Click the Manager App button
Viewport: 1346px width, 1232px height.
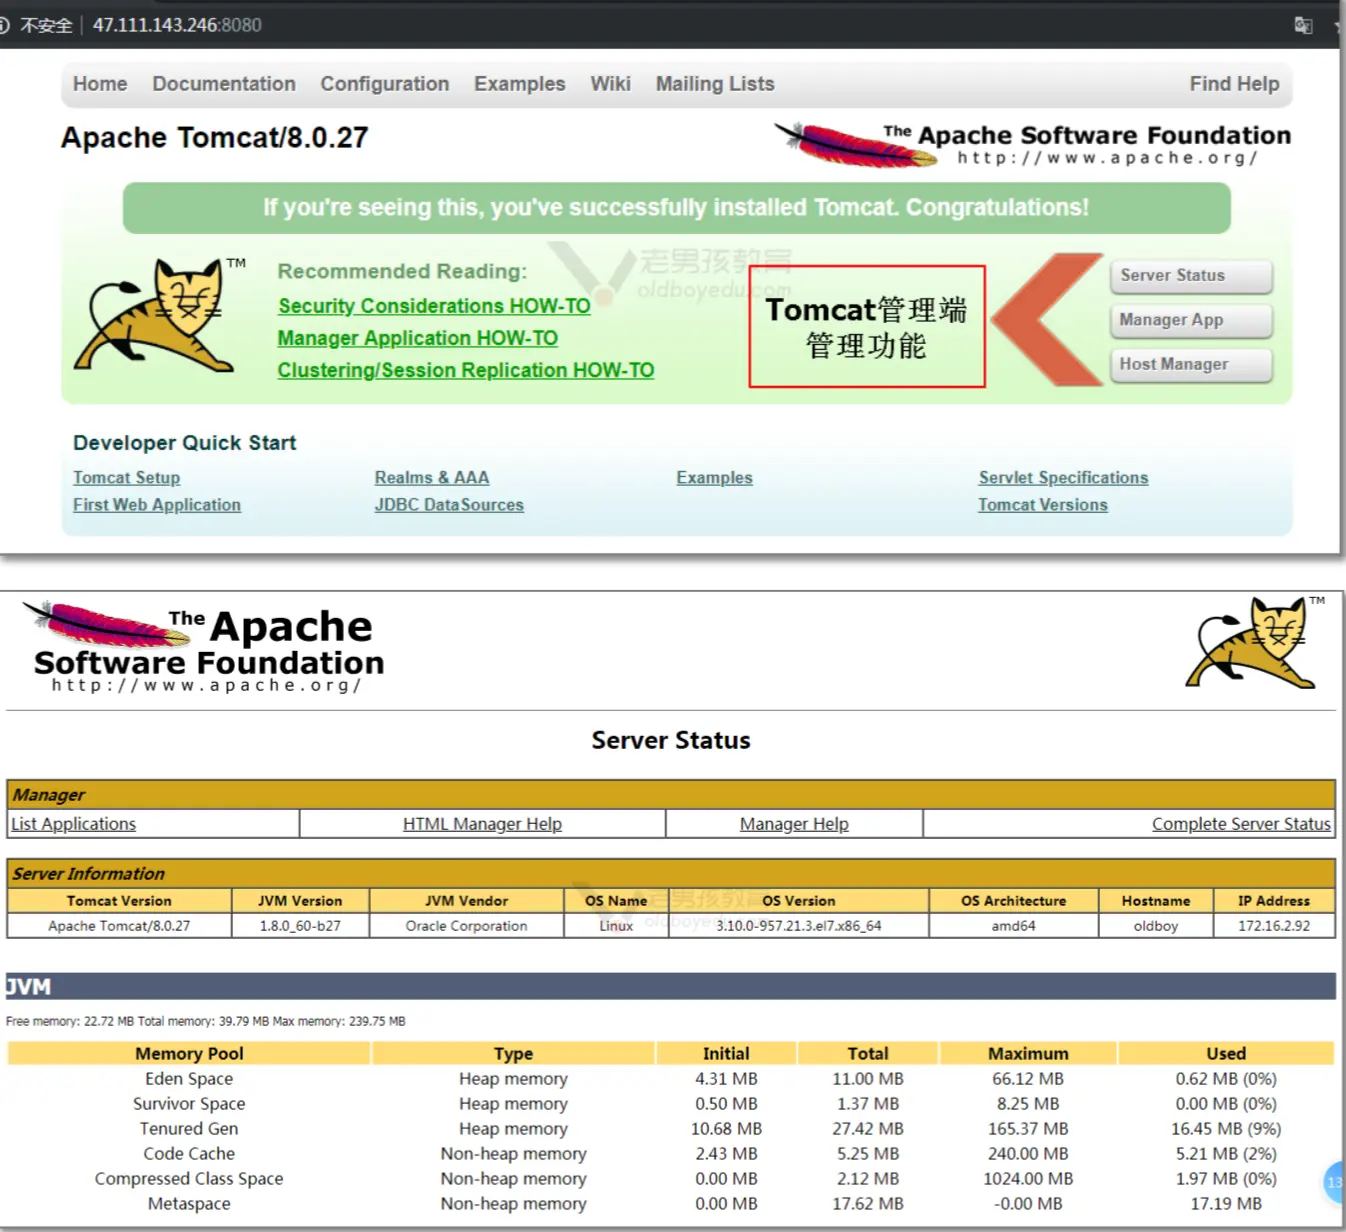coord(1191,320)
